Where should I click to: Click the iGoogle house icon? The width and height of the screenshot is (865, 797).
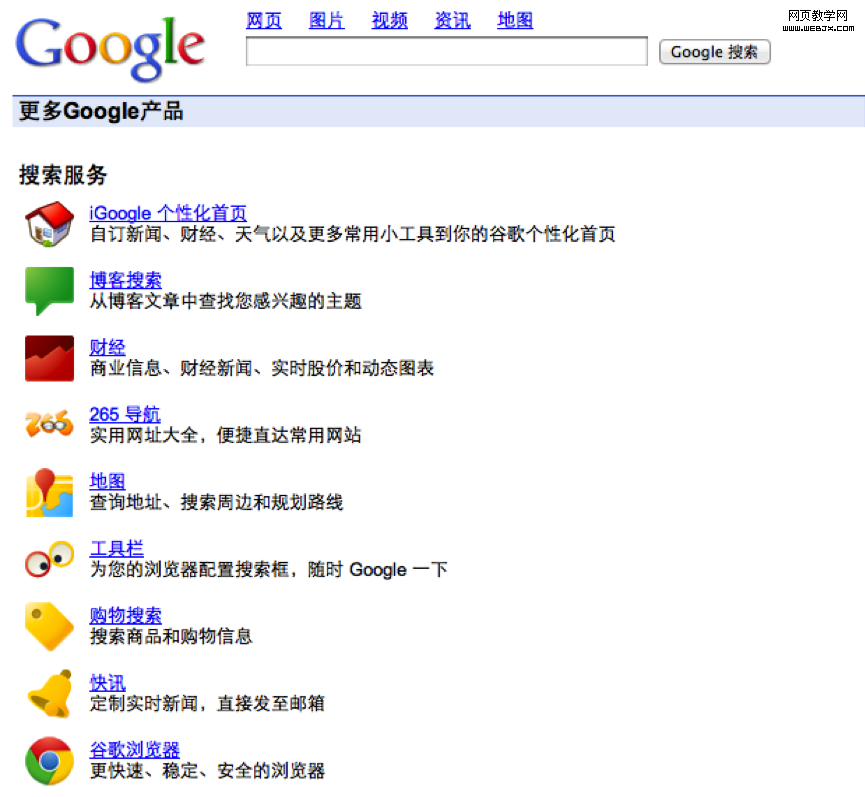[49, 223]
